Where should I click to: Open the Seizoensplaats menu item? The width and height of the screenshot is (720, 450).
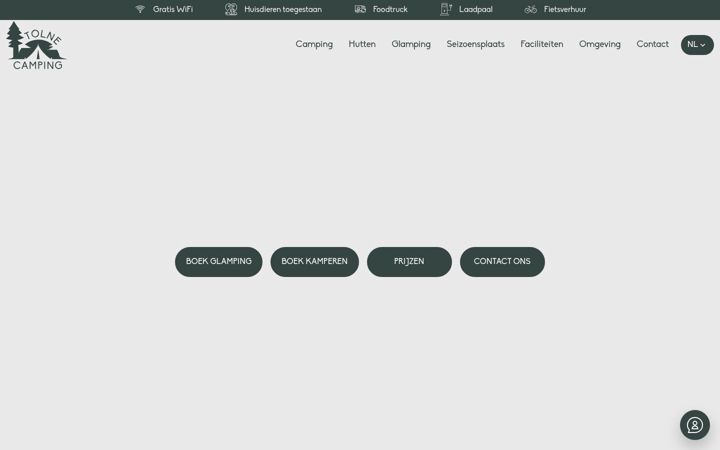[475, 45]
